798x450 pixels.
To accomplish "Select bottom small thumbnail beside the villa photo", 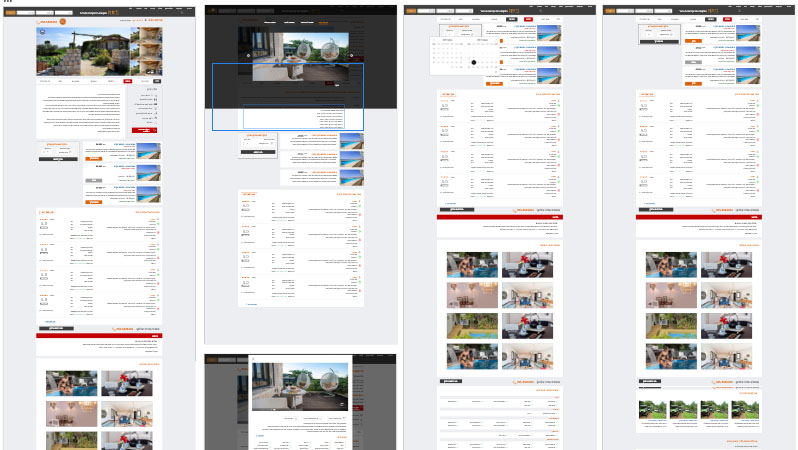I will 149,65.
